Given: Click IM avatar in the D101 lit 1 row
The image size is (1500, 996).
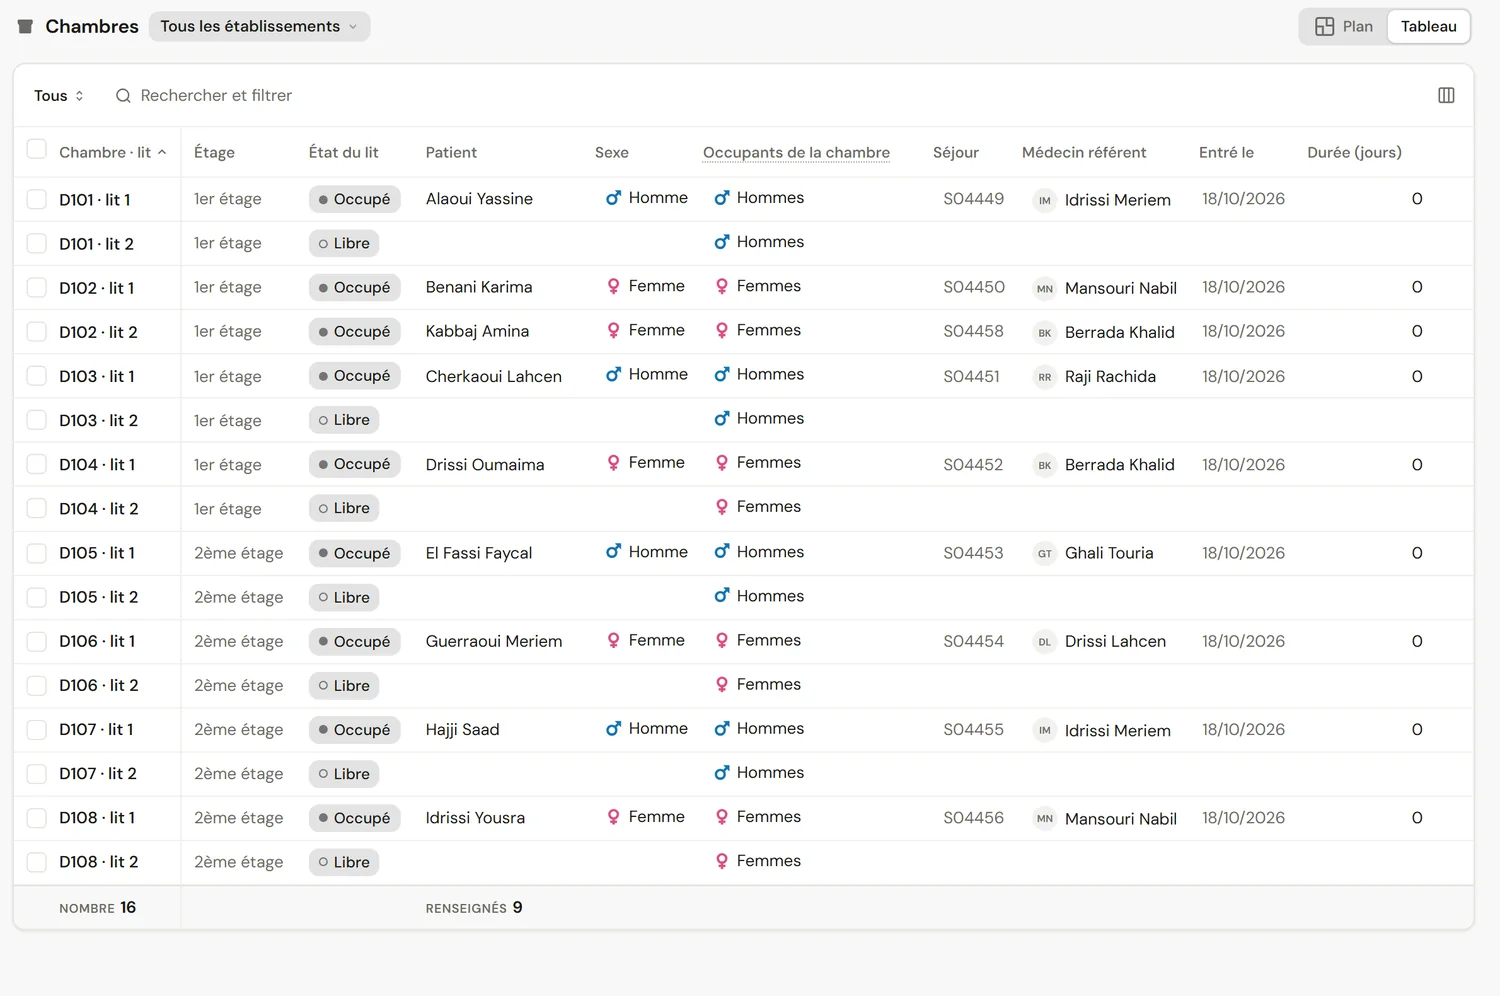Looking at the screenshot, I should [x=1045, y=200].
